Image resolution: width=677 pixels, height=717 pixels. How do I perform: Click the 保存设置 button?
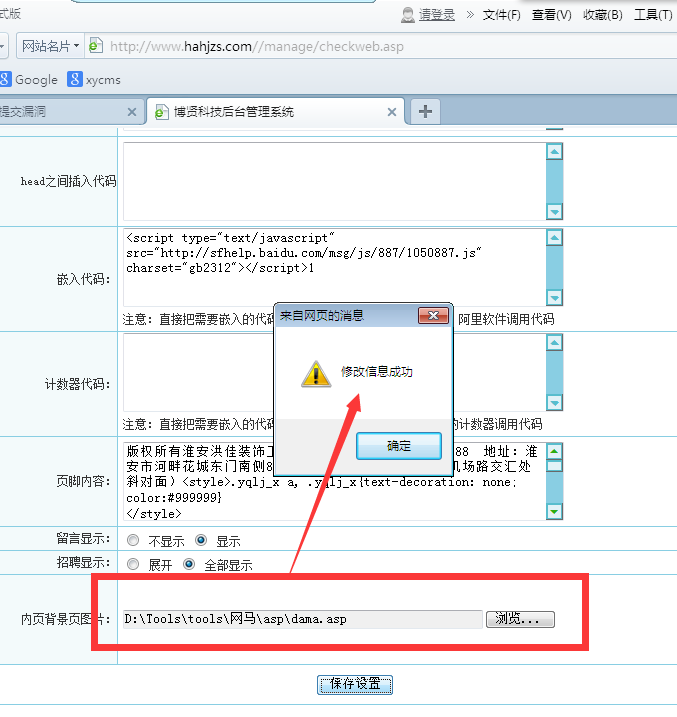pos(355,685)
